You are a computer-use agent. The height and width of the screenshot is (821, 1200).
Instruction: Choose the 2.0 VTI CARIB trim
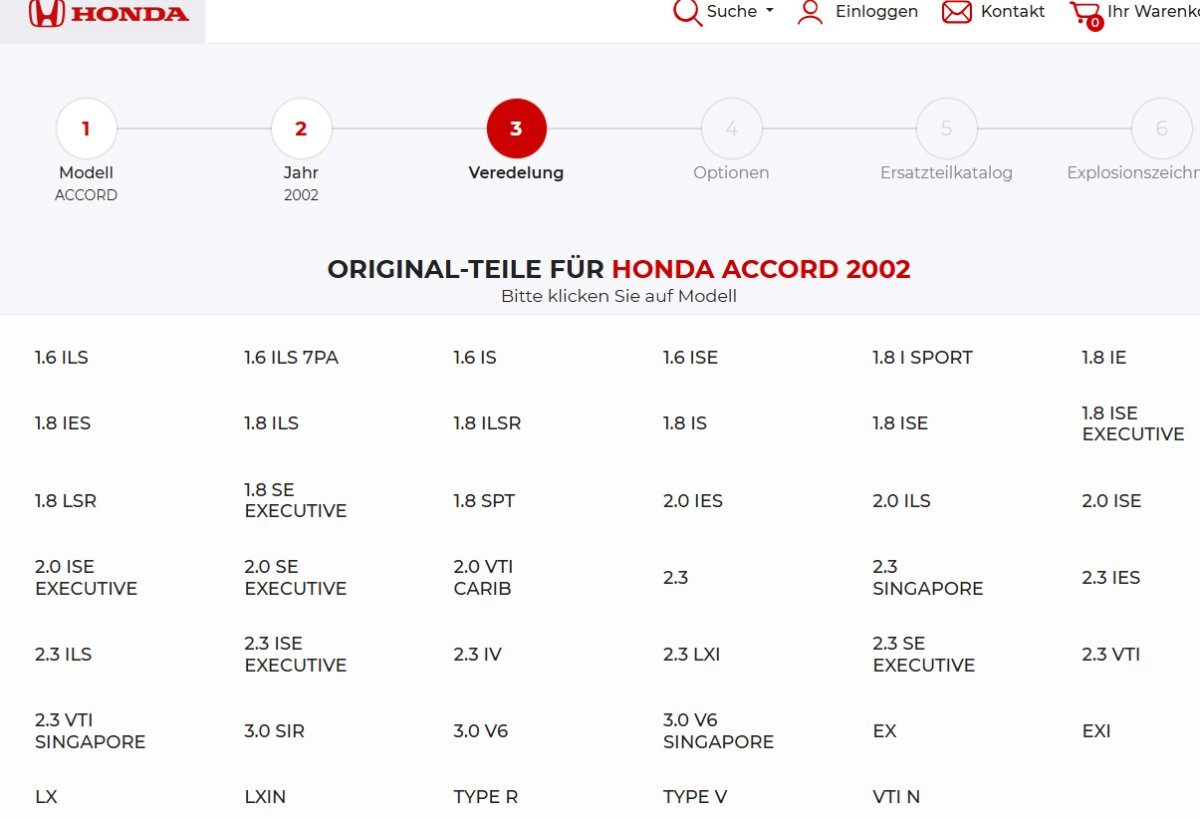[483, 578]
